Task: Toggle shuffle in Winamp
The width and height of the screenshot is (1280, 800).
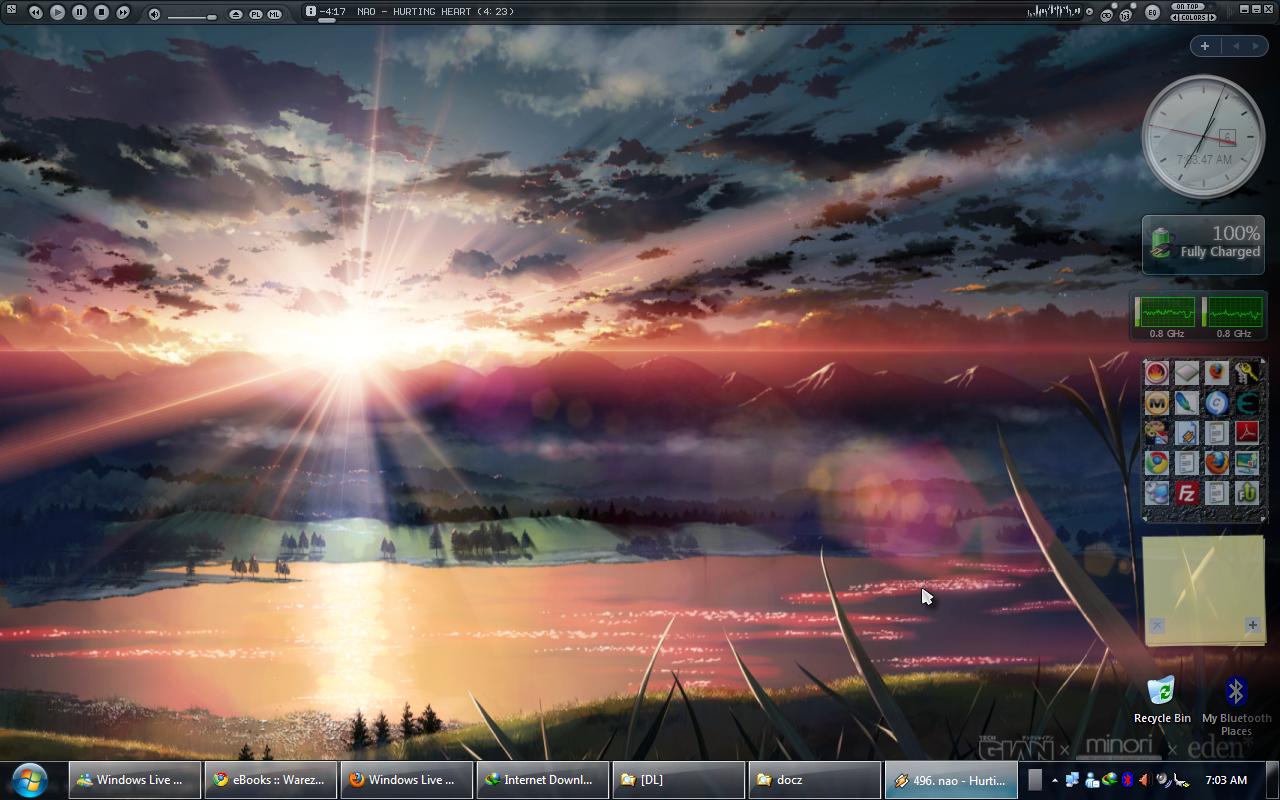Action: 1107,14
